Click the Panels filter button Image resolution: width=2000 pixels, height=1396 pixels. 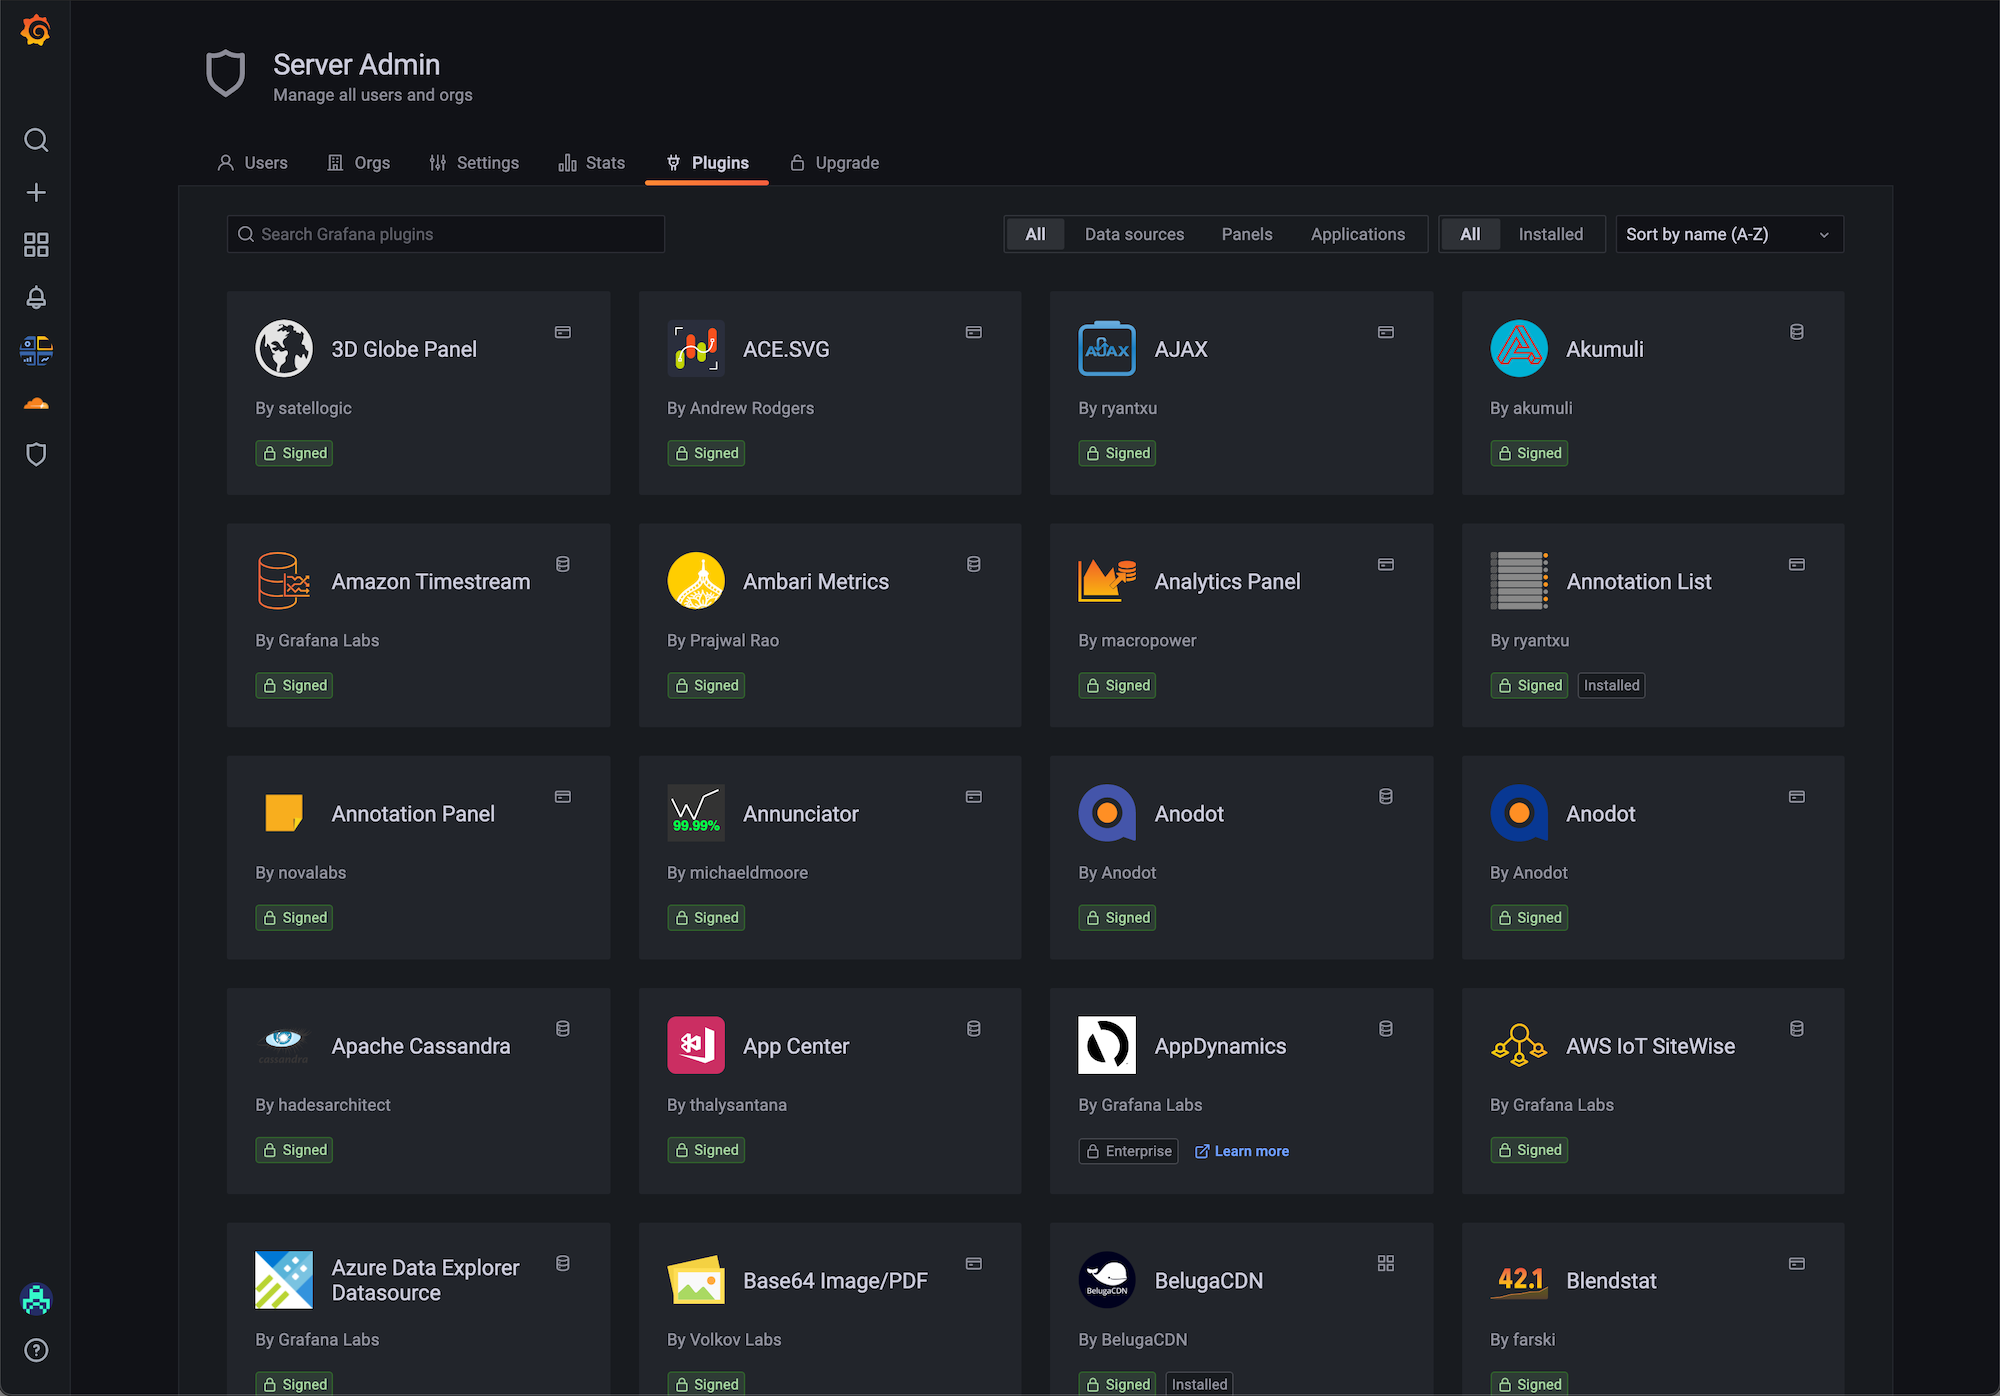point(1246,234)
